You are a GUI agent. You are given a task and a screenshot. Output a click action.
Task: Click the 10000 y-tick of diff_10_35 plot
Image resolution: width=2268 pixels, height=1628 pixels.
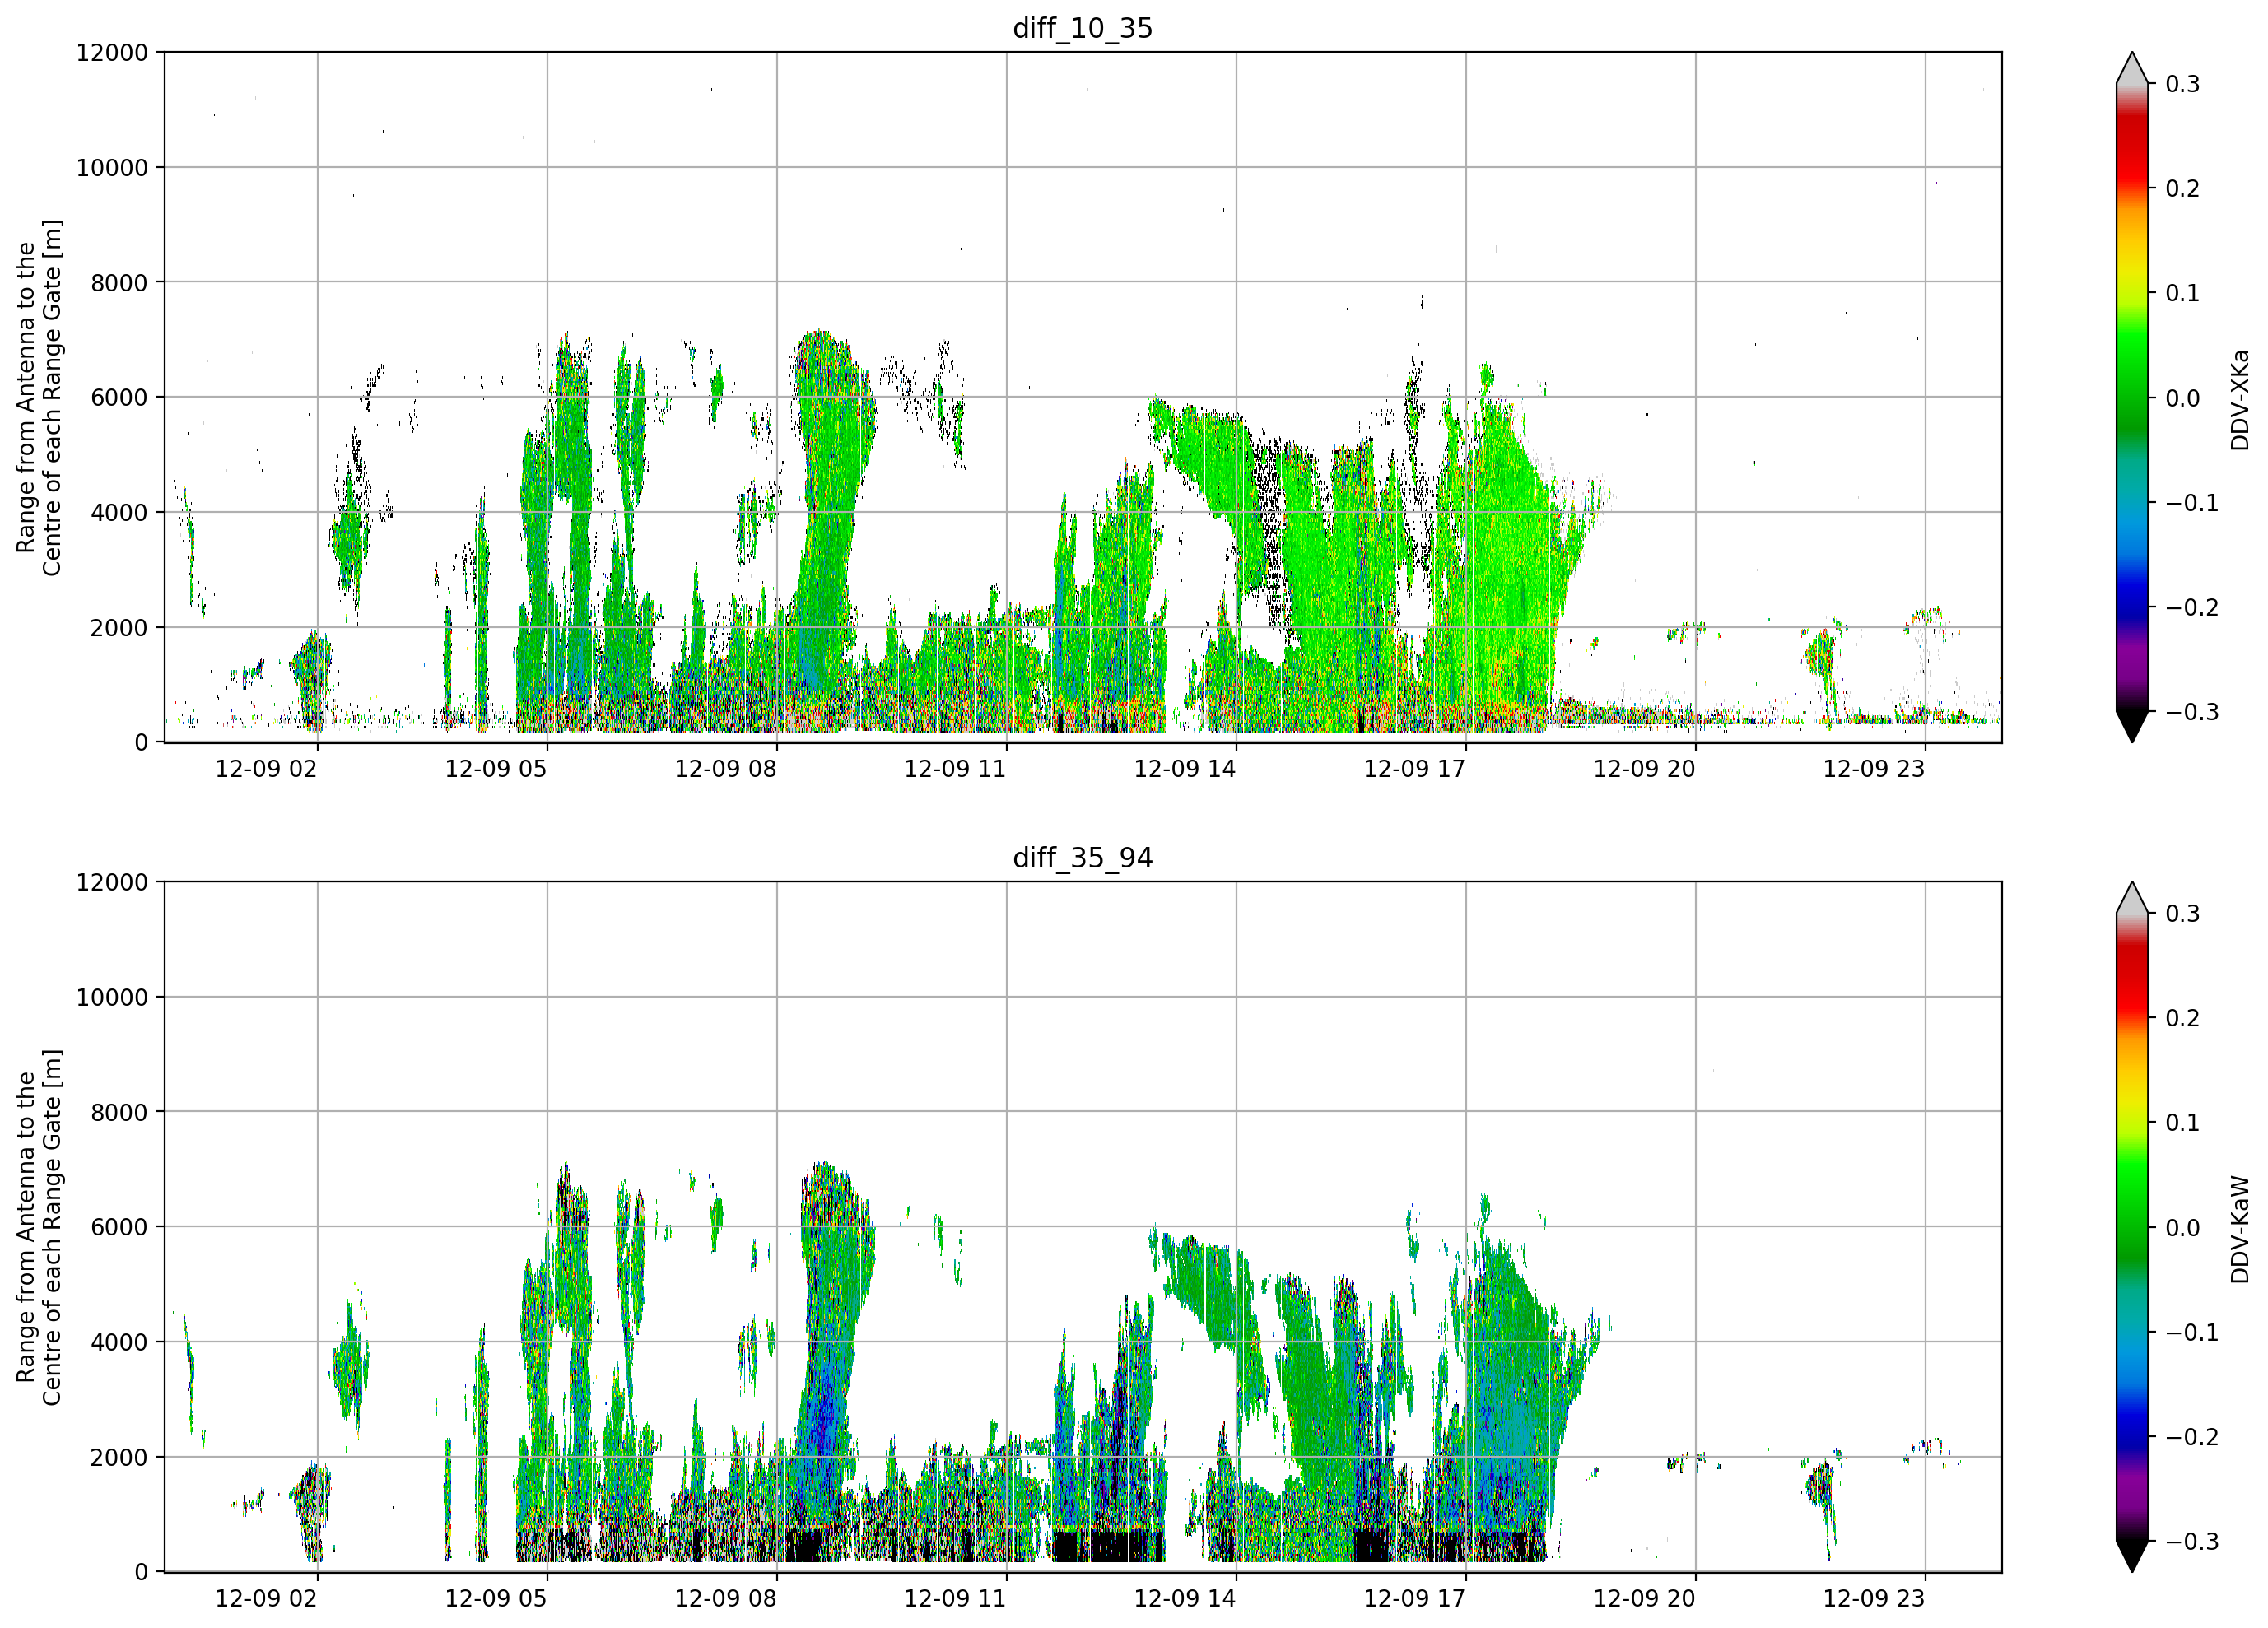(112, 168)
